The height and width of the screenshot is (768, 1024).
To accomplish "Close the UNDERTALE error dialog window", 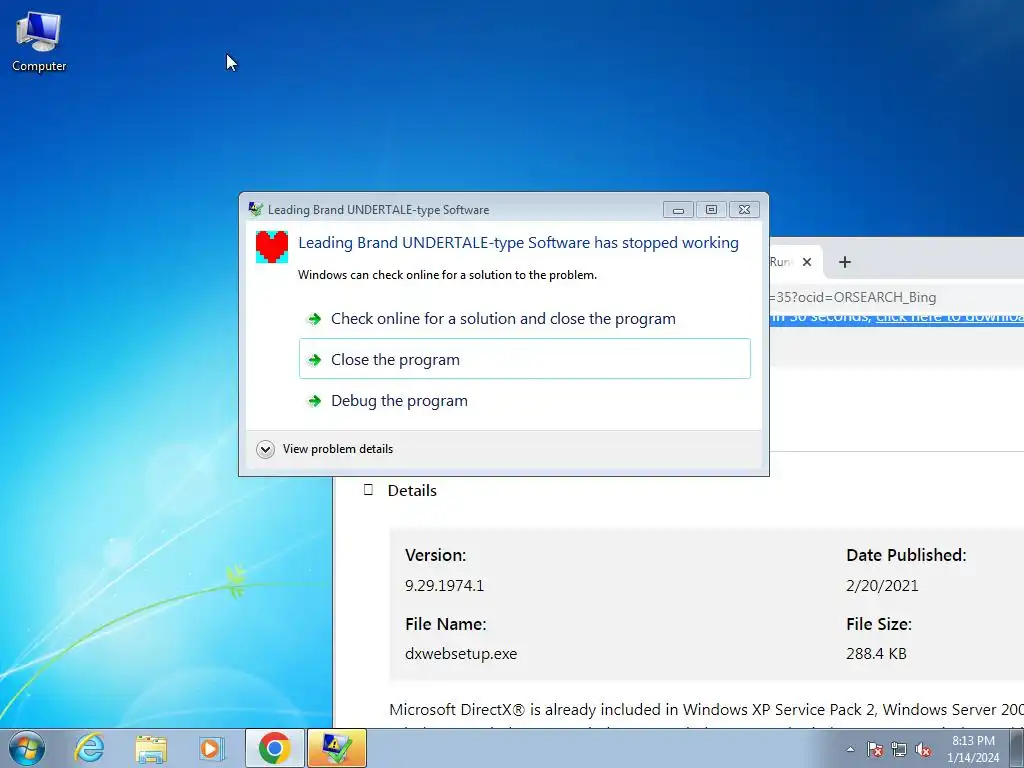I will click(x=744, y=210).
